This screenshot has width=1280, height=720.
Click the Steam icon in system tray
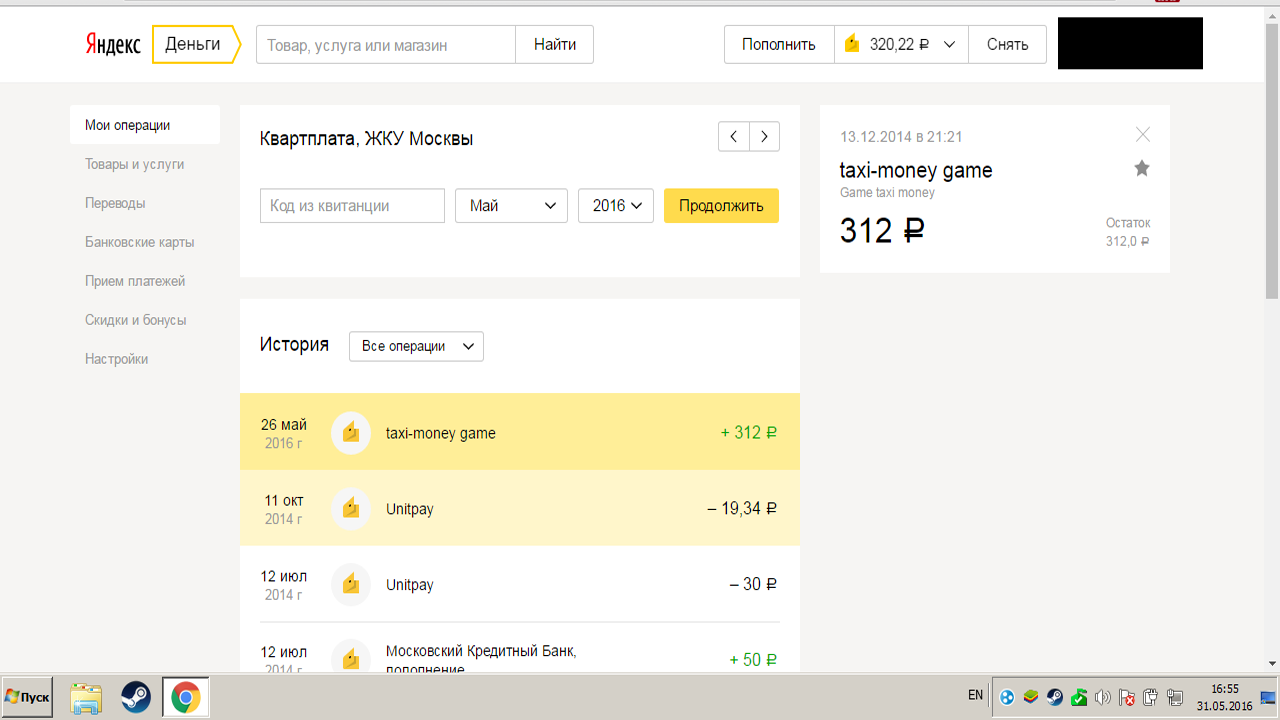pyautogui.click(x=1055, y=697)
